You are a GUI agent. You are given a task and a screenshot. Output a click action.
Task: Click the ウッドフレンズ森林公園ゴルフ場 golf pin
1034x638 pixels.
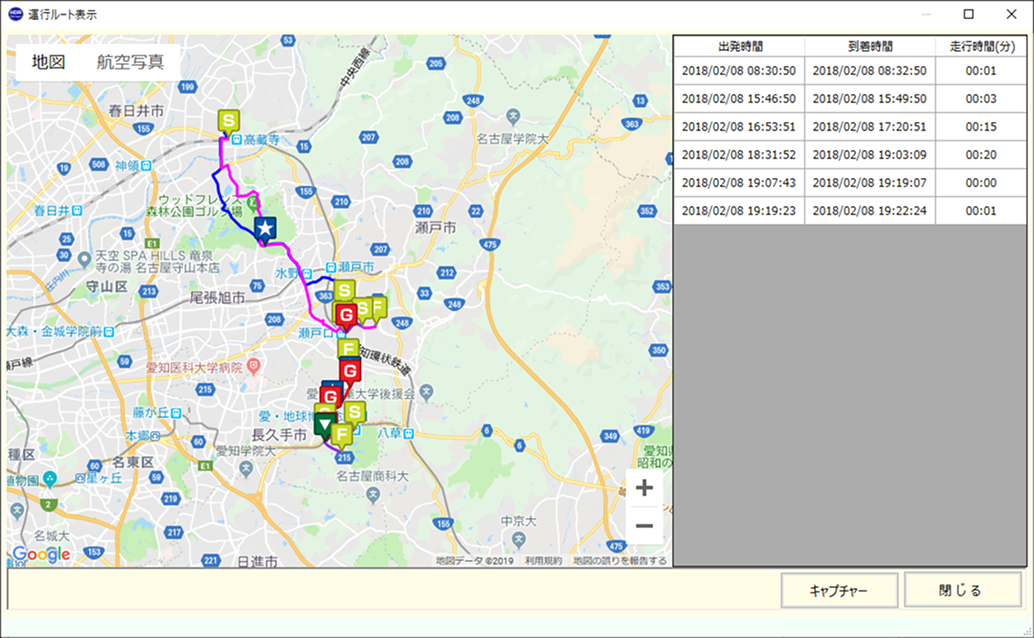coord(253,201)
